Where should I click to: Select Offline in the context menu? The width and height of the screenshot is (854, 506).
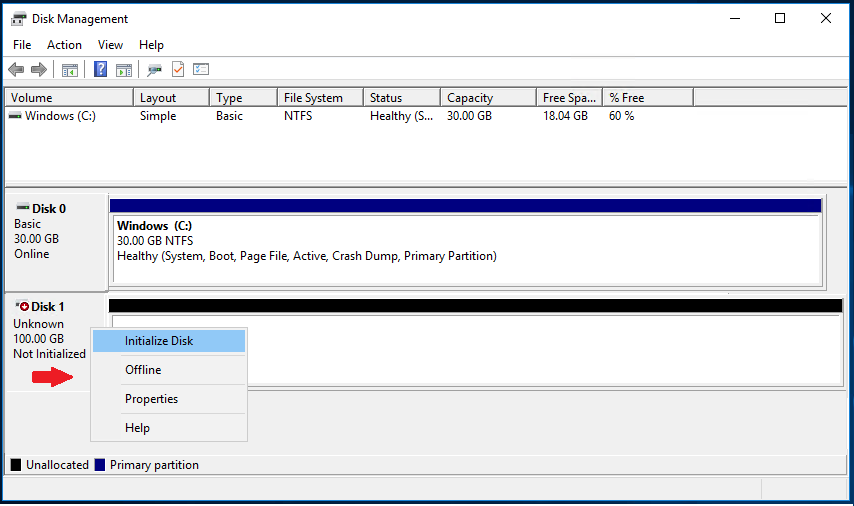pos(169,370)
